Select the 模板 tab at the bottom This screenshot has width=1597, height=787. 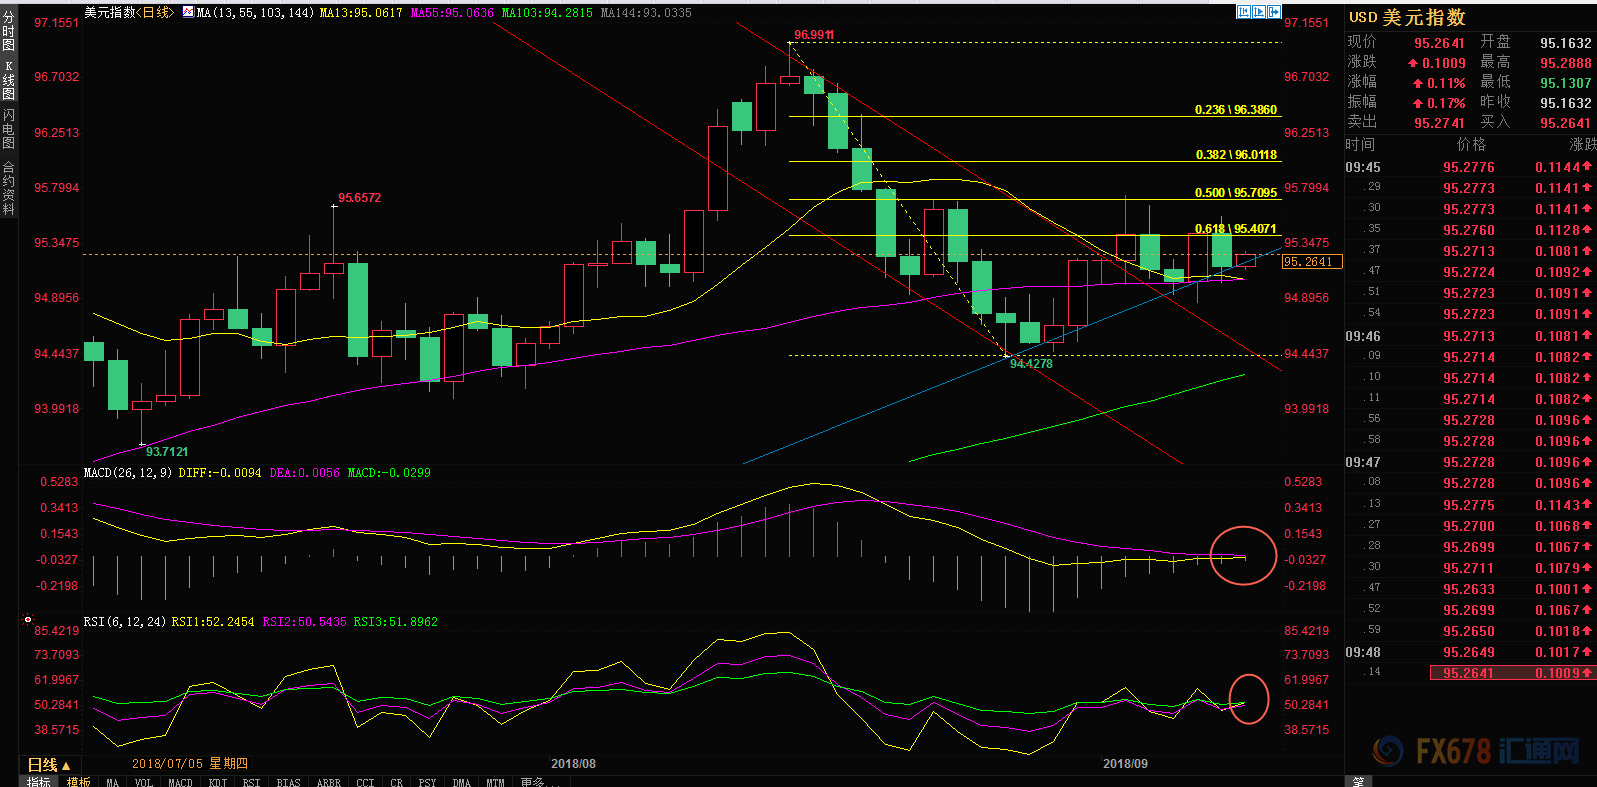(x=79, y=781)
